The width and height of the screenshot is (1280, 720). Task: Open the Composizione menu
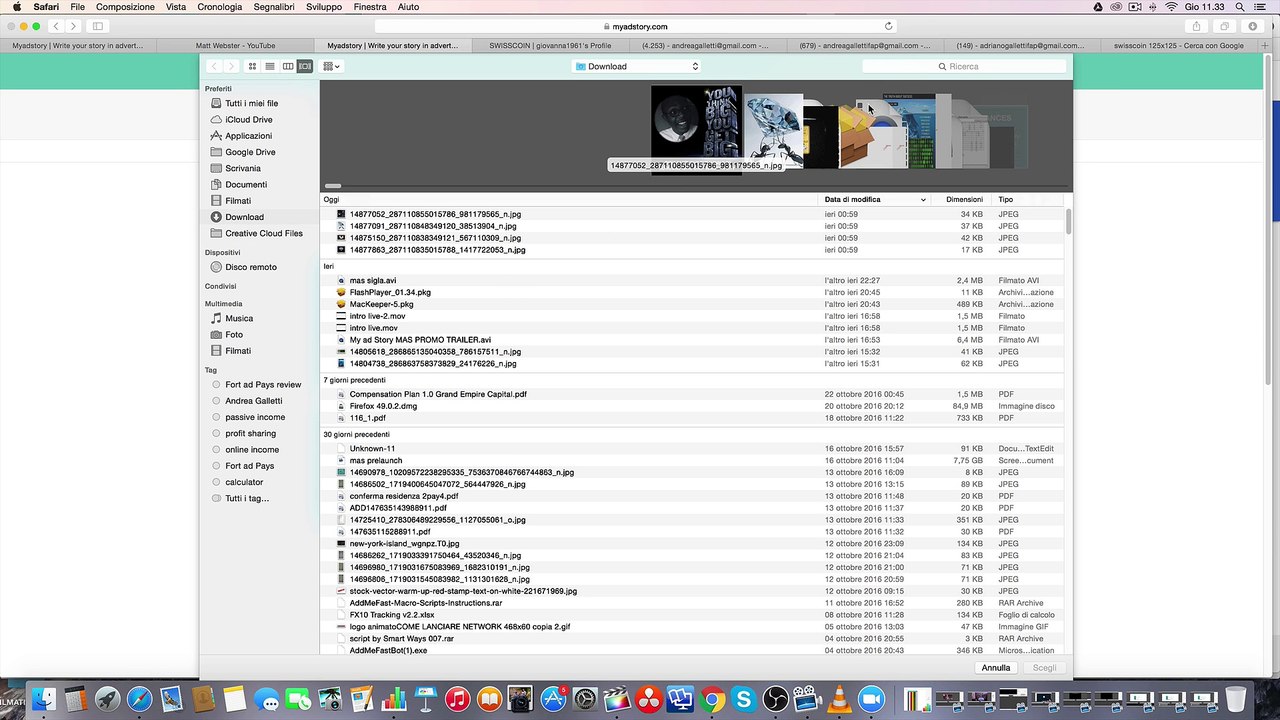point(125,7)
